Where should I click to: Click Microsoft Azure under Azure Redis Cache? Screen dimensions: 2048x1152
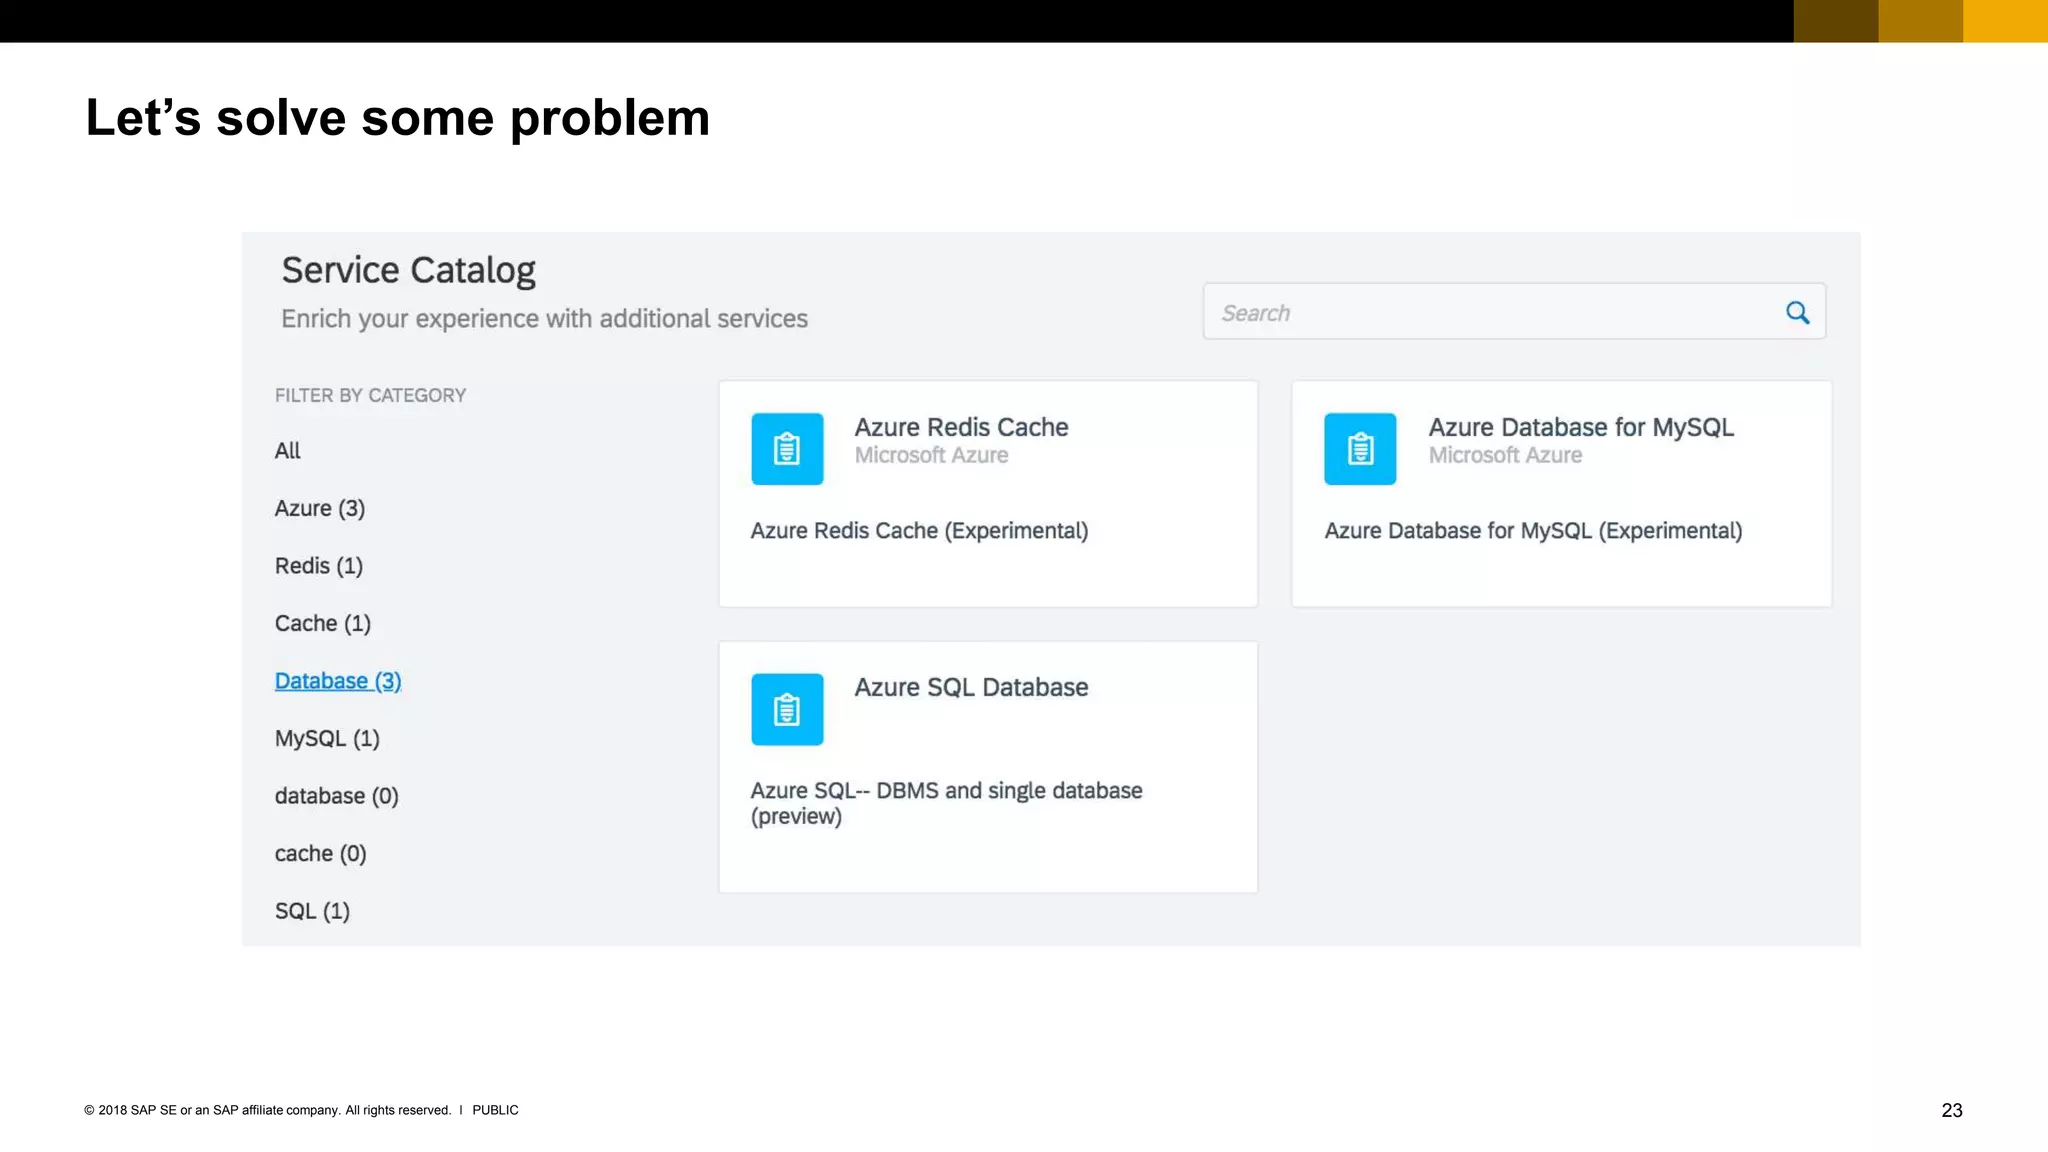(931, 455)
